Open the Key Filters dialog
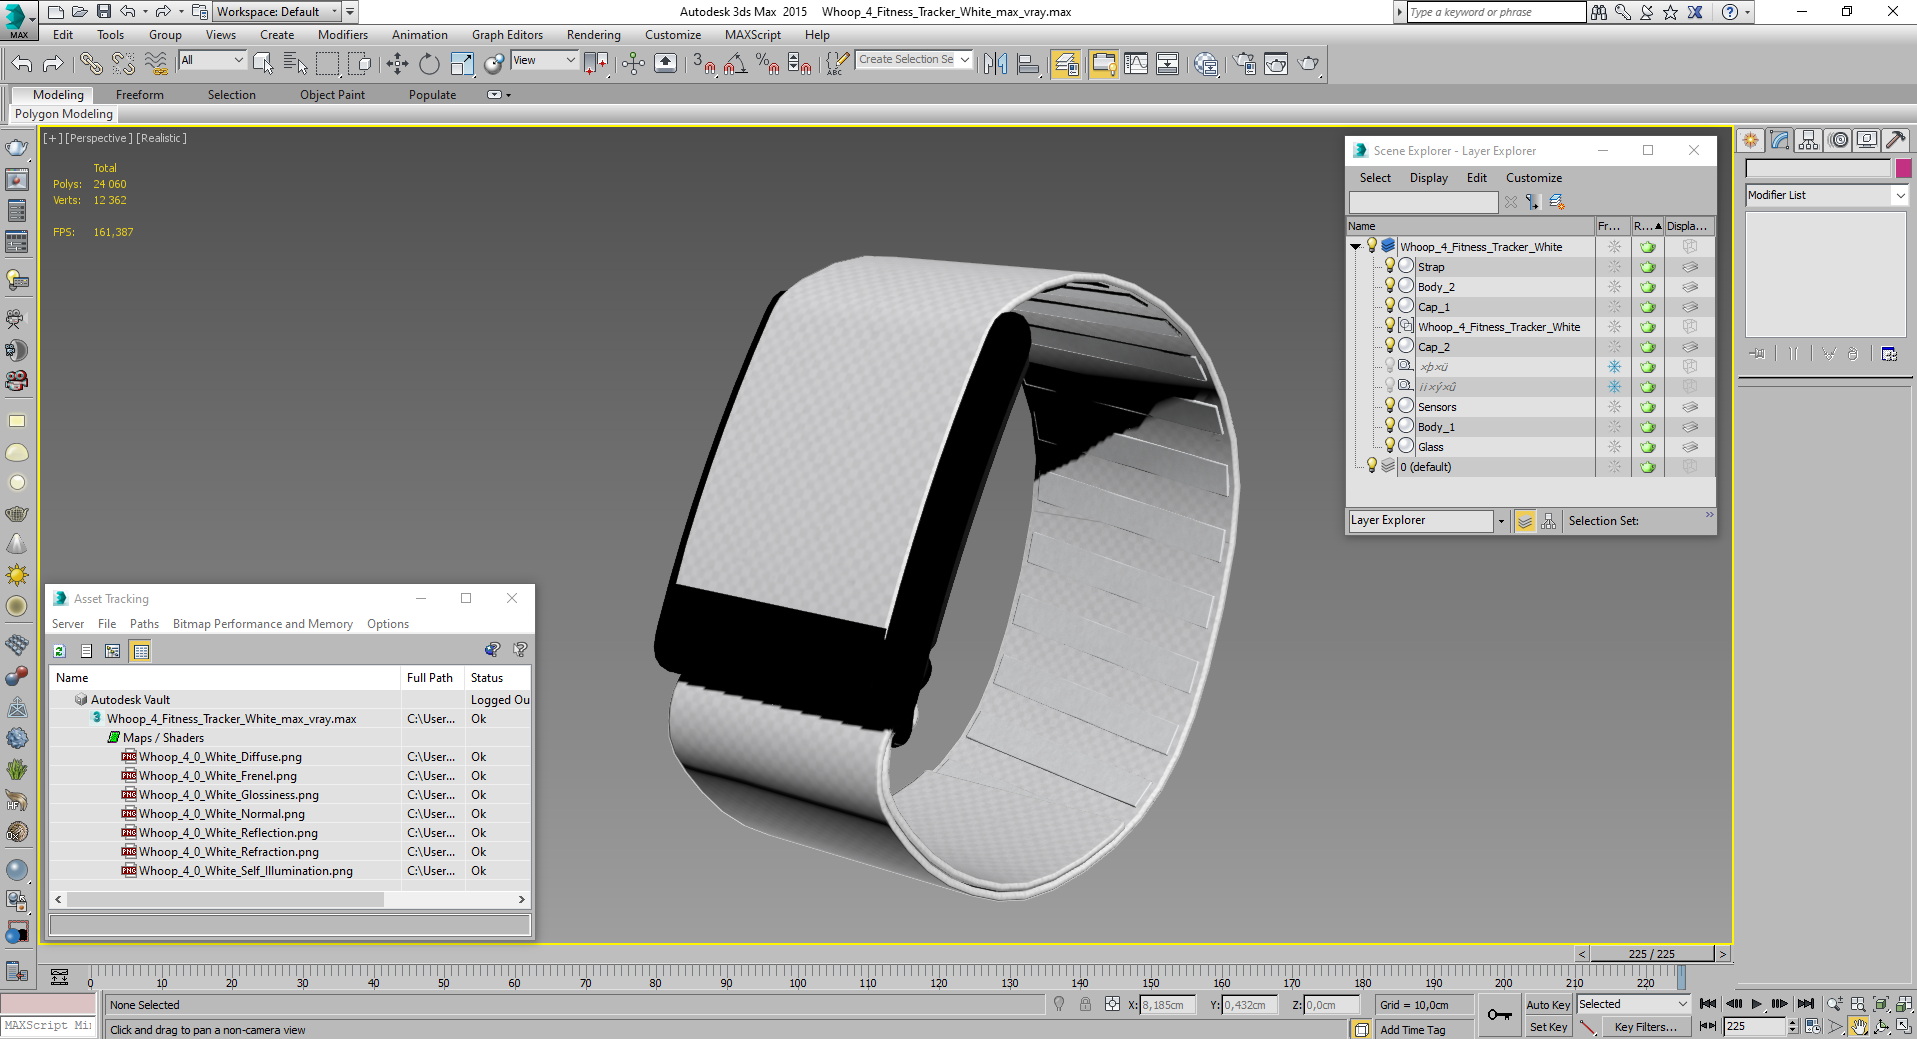This screenshot has height=1039, width=1917. 1645,1027
